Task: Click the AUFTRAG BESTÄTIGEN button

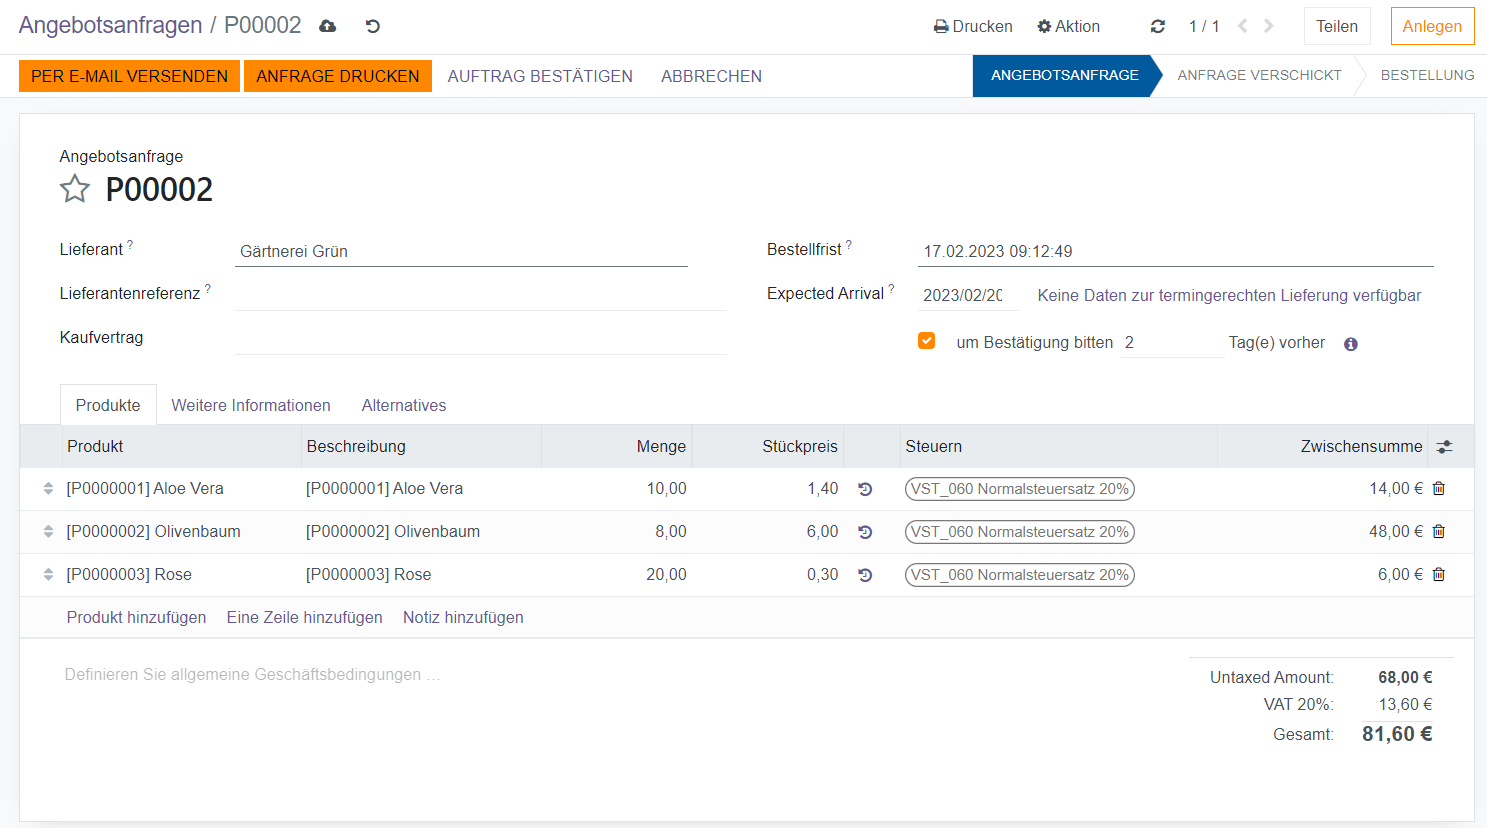Action: tap(540, 76)
